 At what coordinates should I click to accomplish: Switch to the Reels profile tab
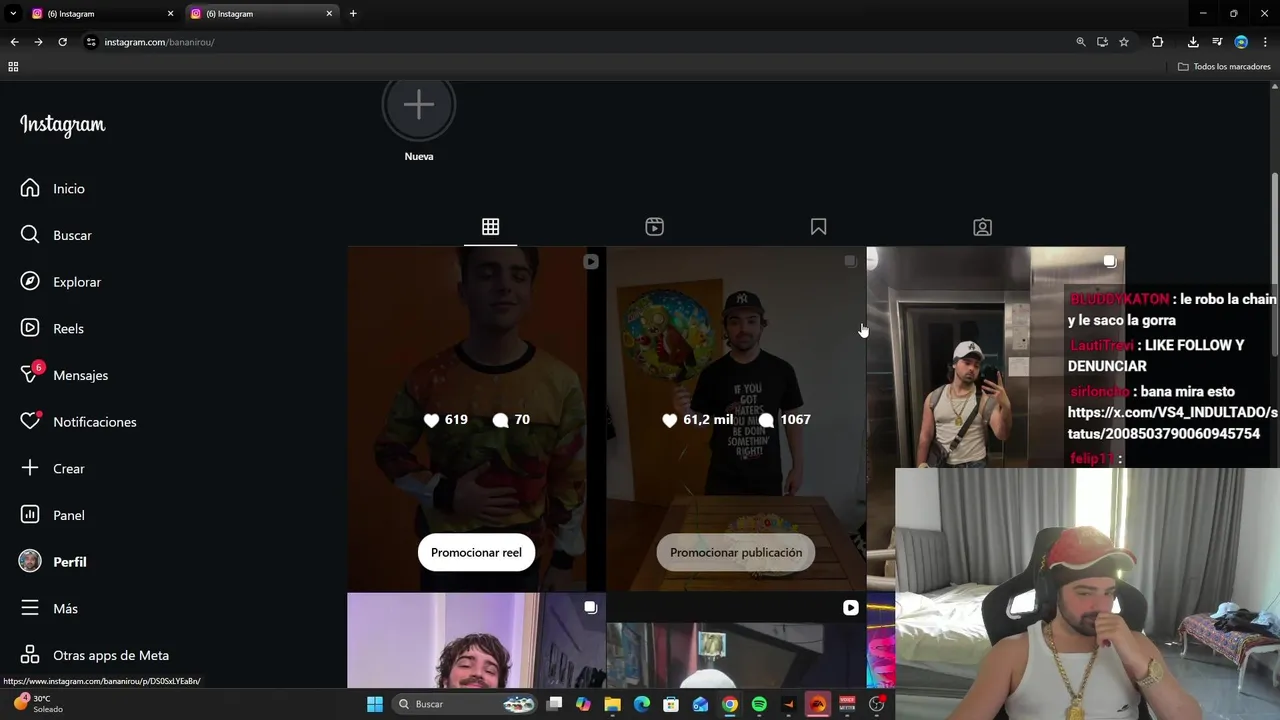(x=654, y=227)
